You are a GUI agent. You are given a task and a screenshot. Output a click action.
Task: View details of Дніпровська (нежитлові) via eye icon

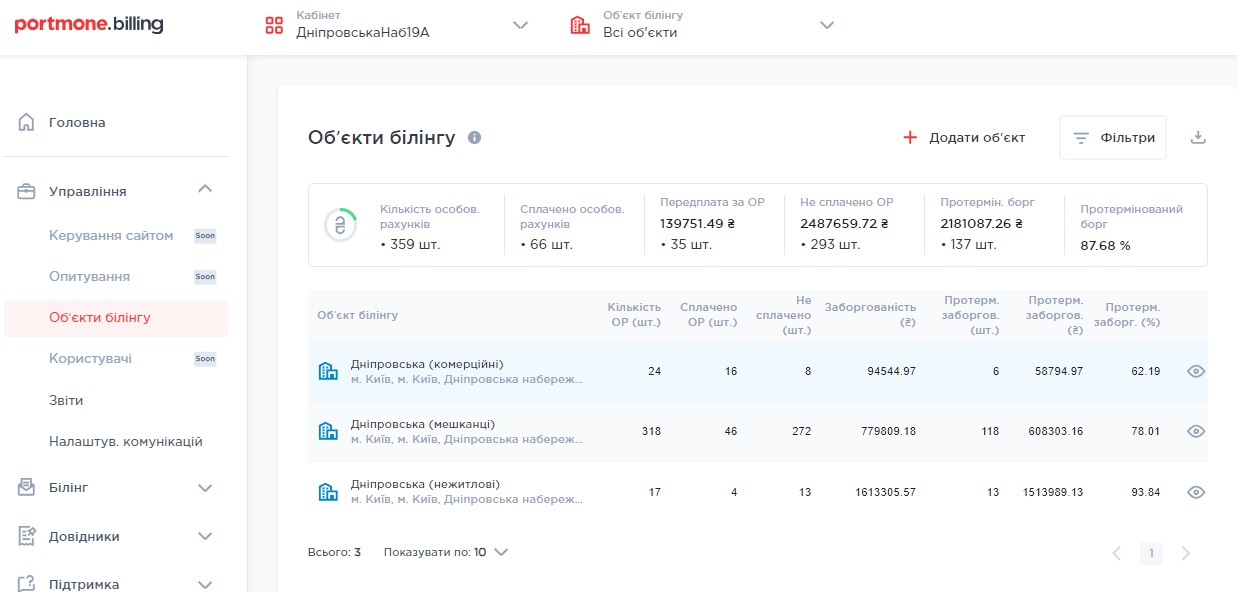click(1196, 492)
